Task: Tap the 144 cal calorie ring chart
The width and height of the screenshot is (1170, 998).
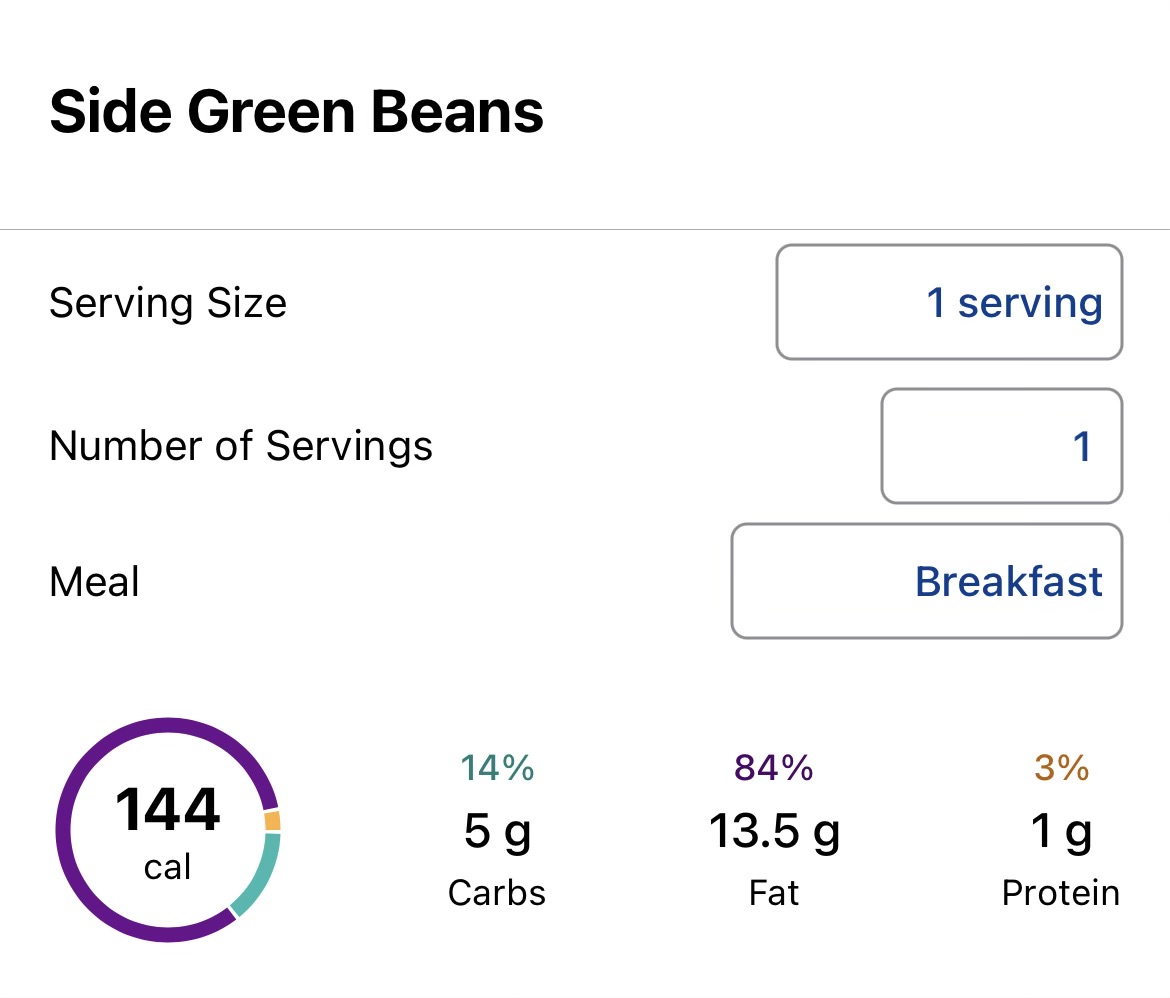Action: (167, 829)
